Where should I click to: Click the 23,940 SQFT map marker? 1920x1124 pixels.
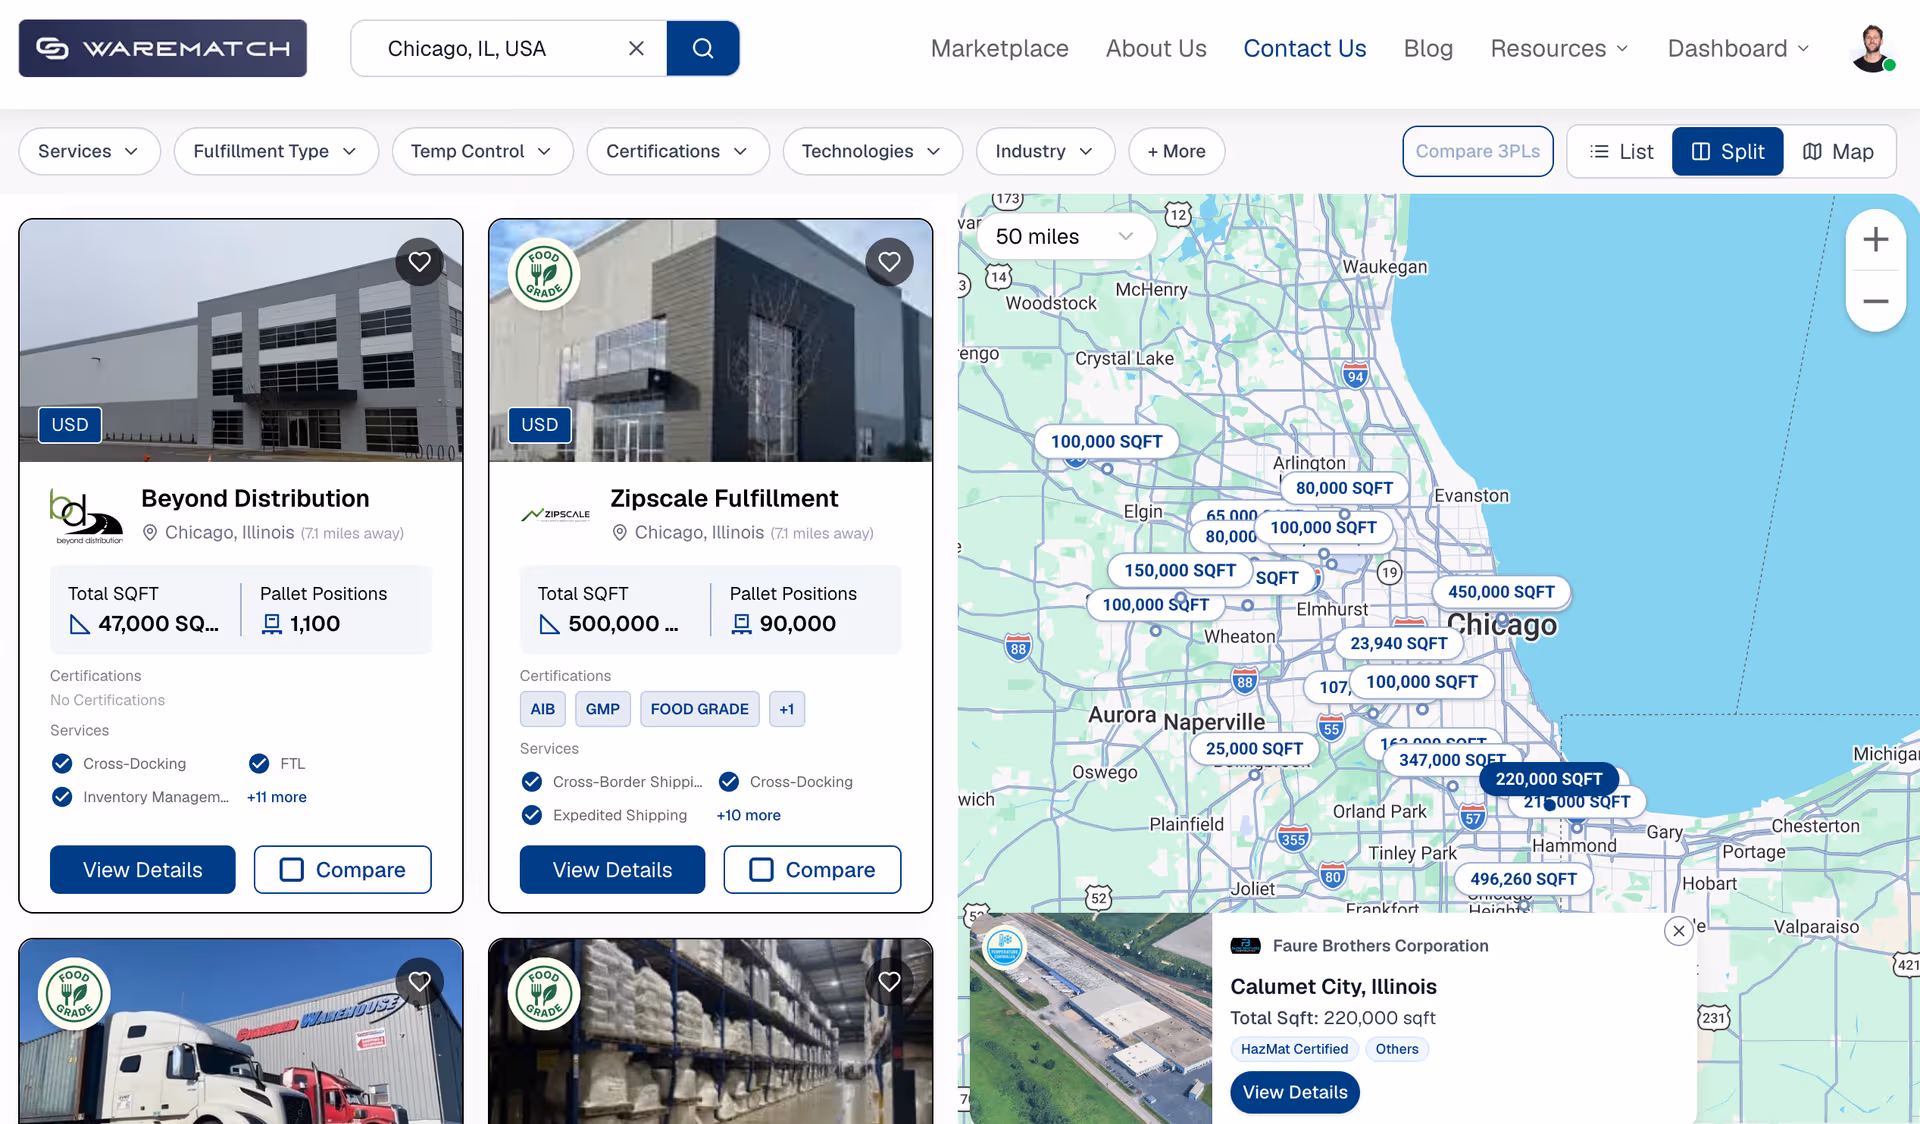pyautogui.click(x=1399, y=643)
